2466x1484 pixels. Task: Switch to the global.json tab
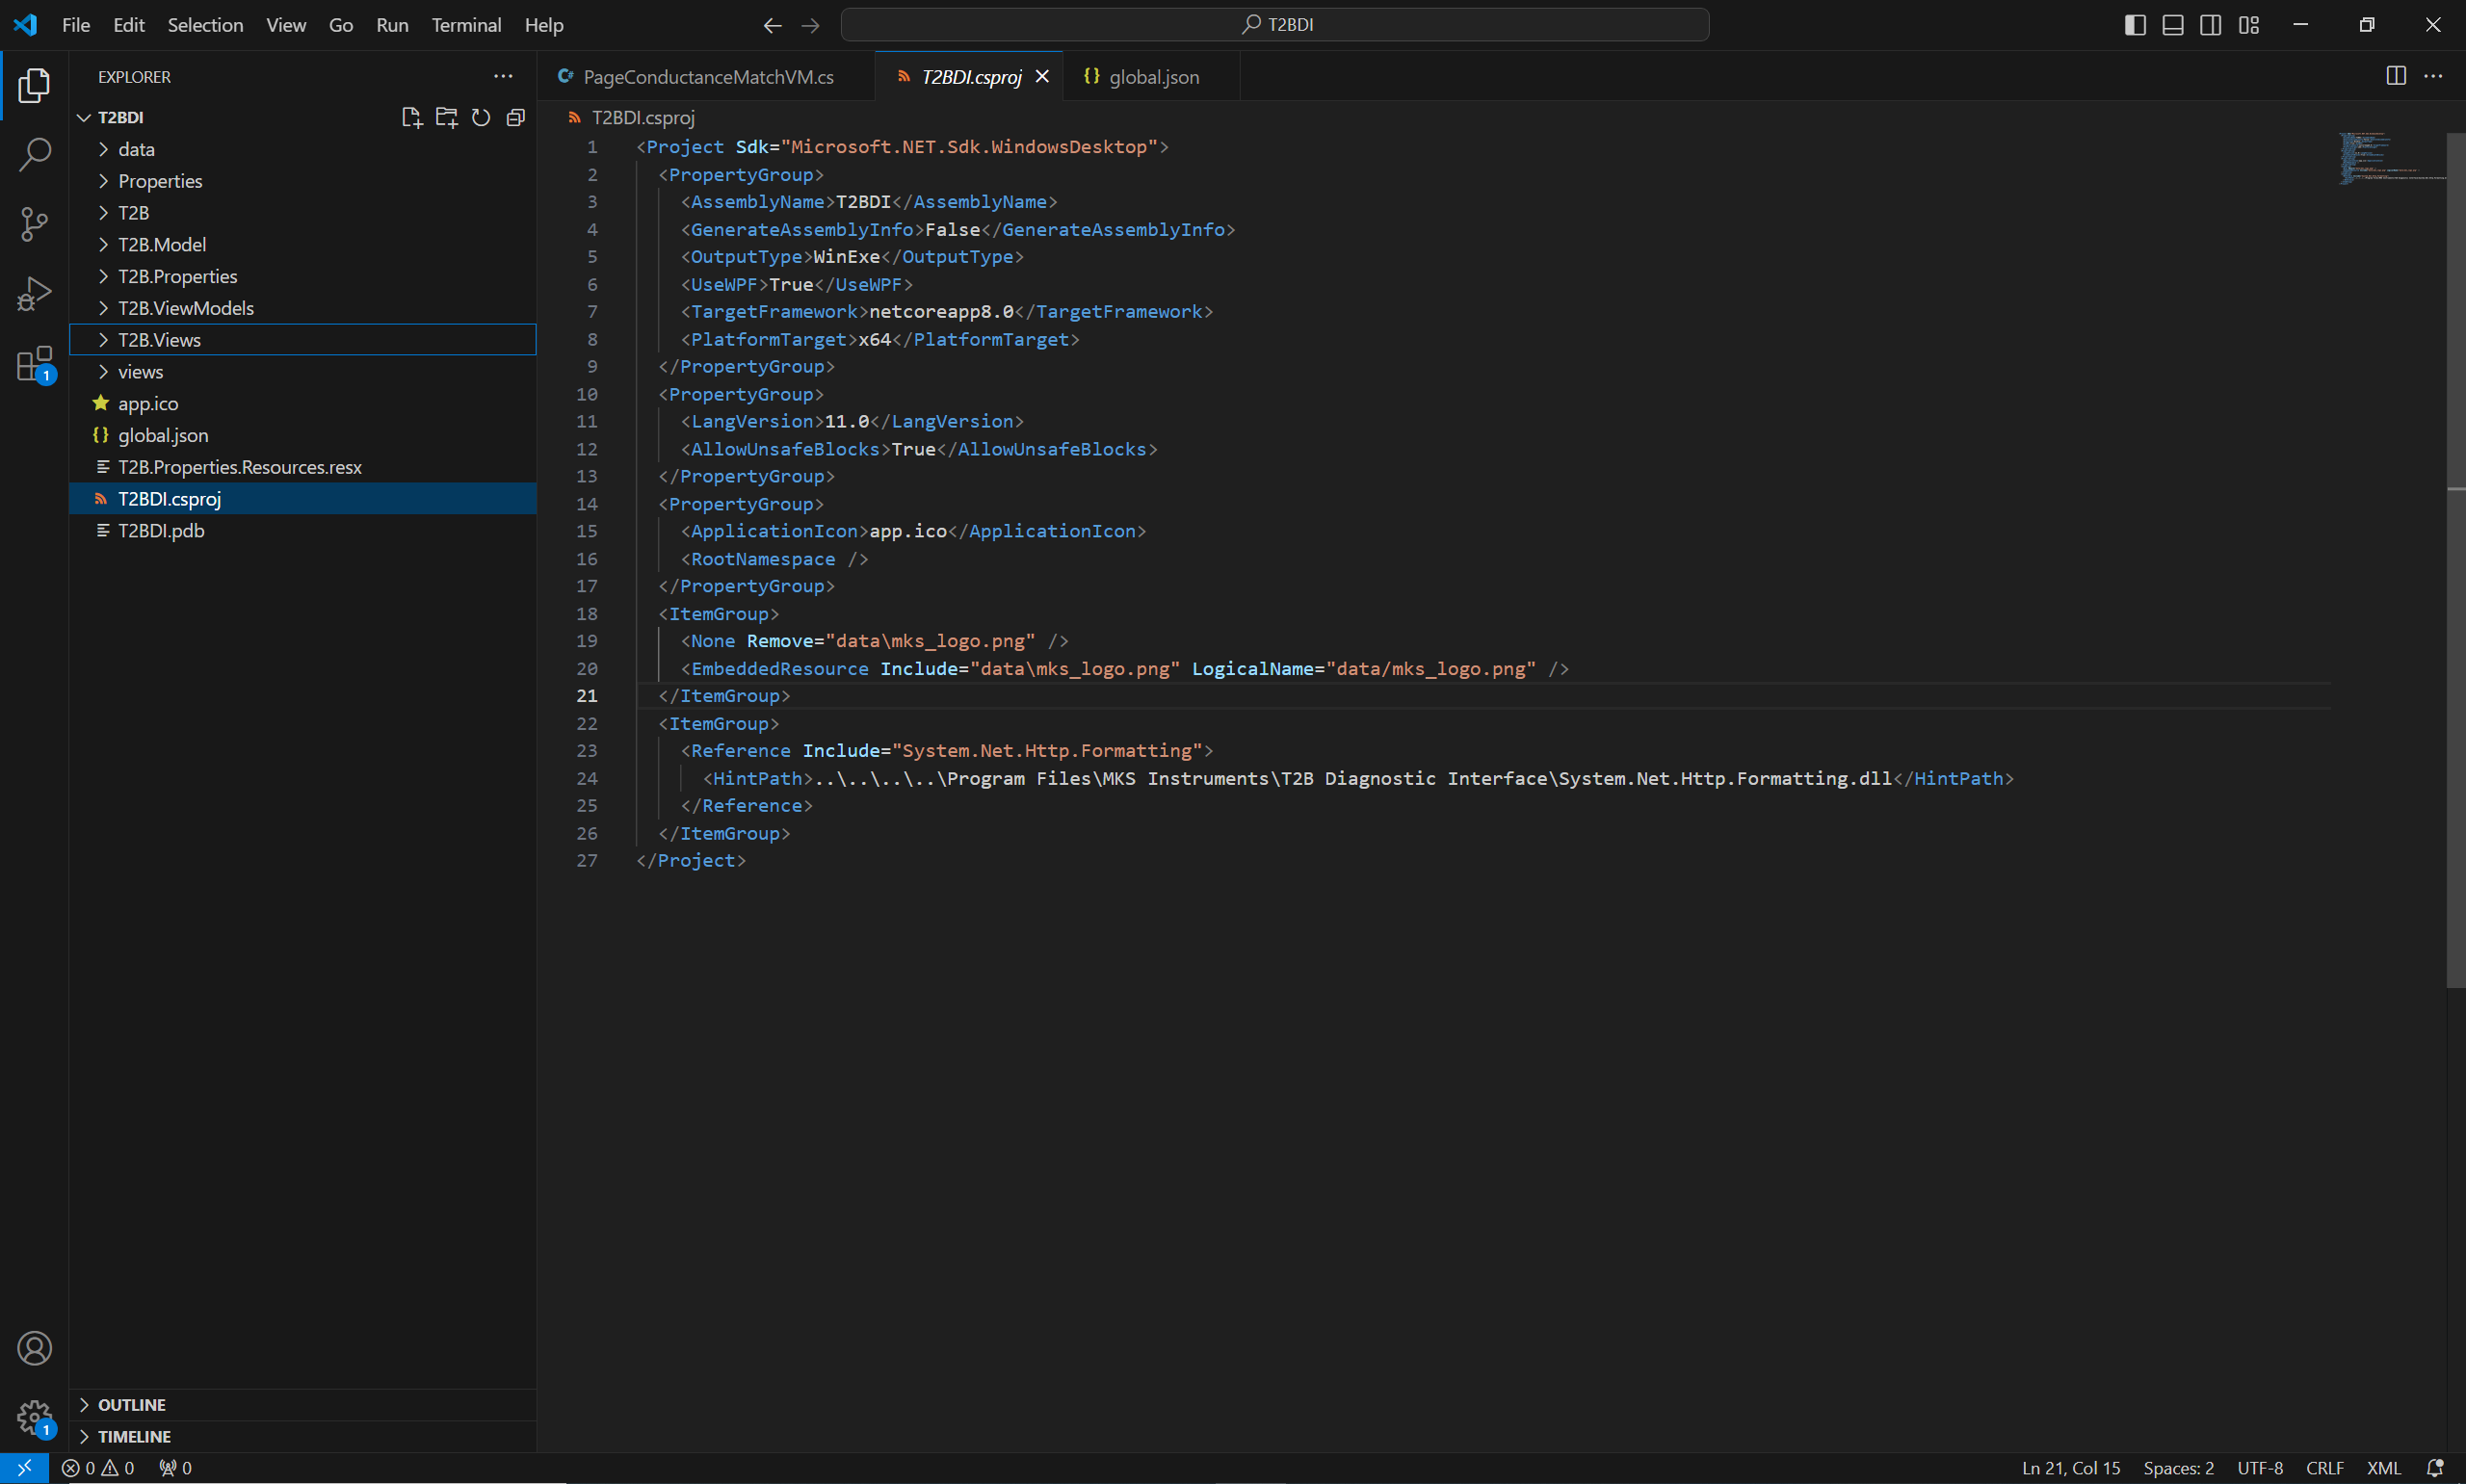[1153, 77]
